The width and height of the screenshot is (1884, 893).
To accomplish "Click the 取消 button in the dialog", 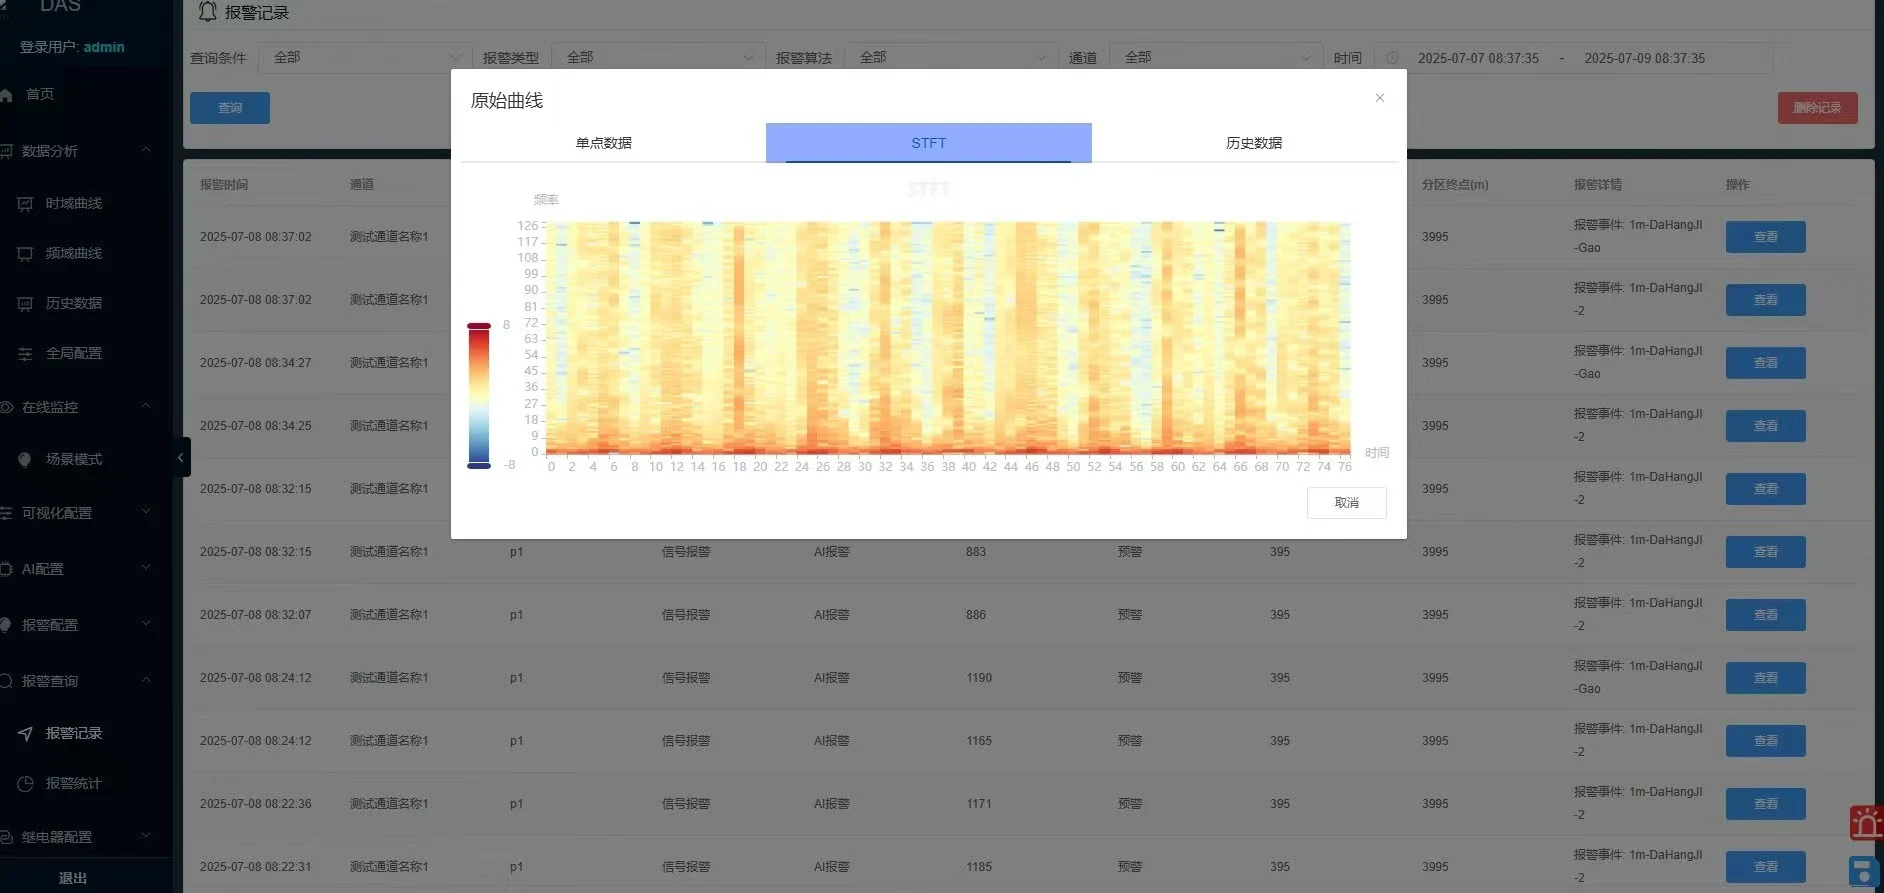I will pos(1346,503).
